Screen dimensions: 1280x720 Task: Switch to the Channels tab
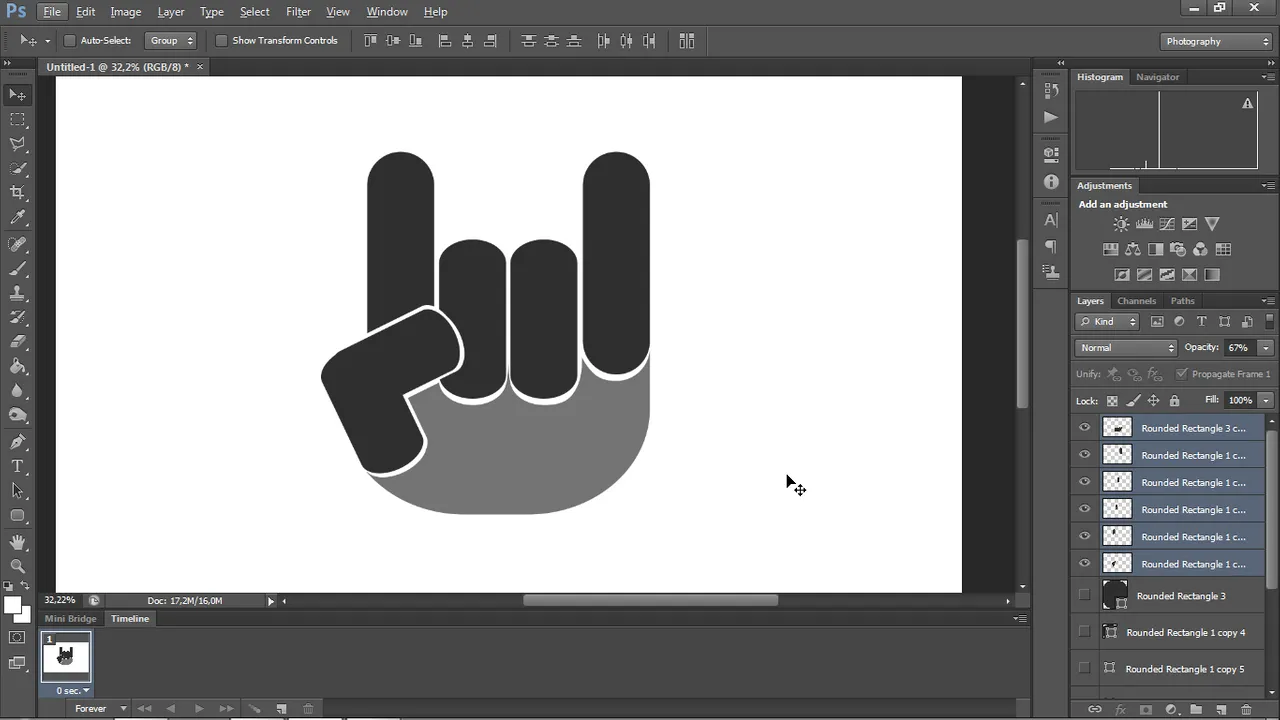(x=1136, y=301)
